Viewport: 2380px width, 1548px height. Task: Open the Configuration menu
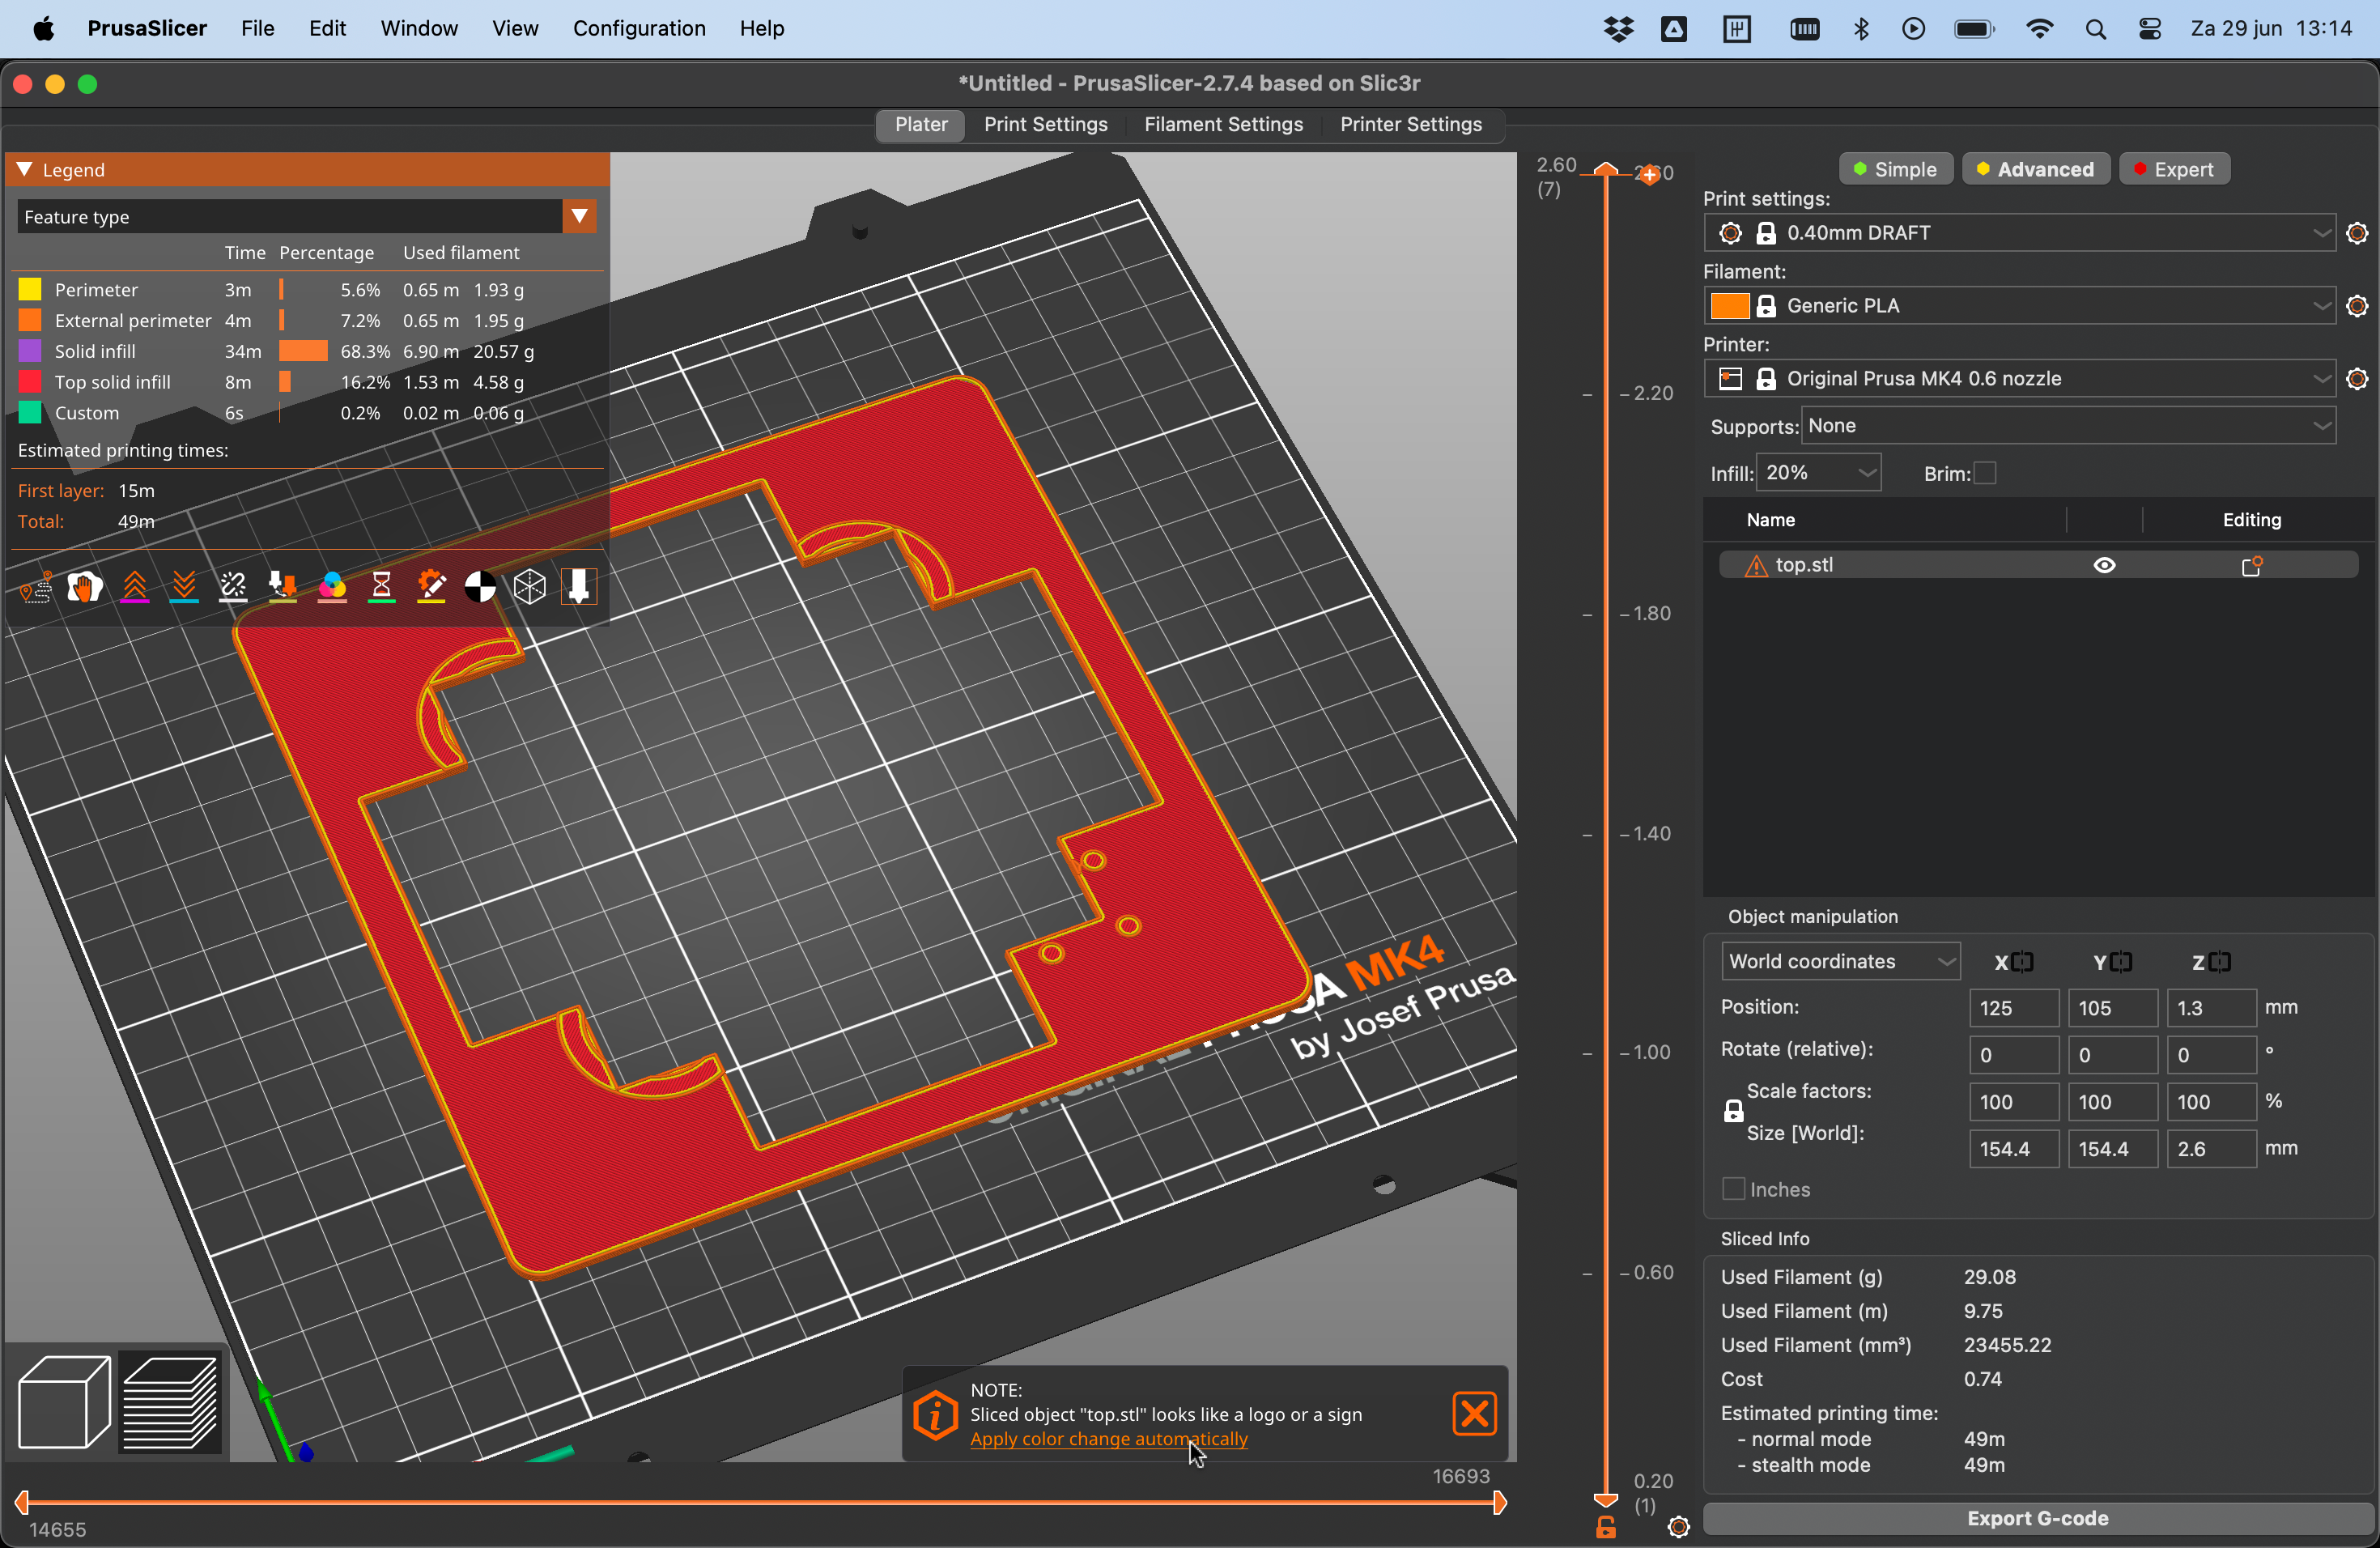pyautogui.click(x=639, y=29)
